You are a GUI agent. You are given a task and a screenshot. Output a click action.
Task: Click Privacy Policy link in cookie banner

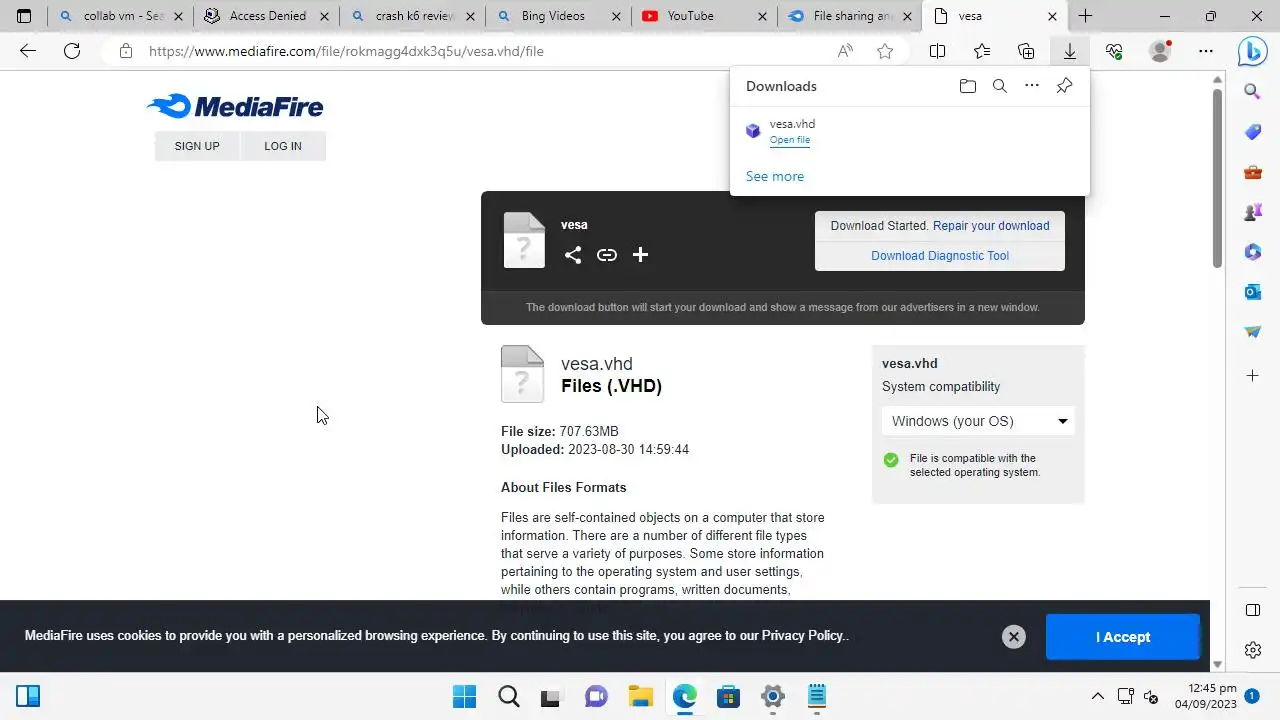pyautogui.click(x=803, y=636)
